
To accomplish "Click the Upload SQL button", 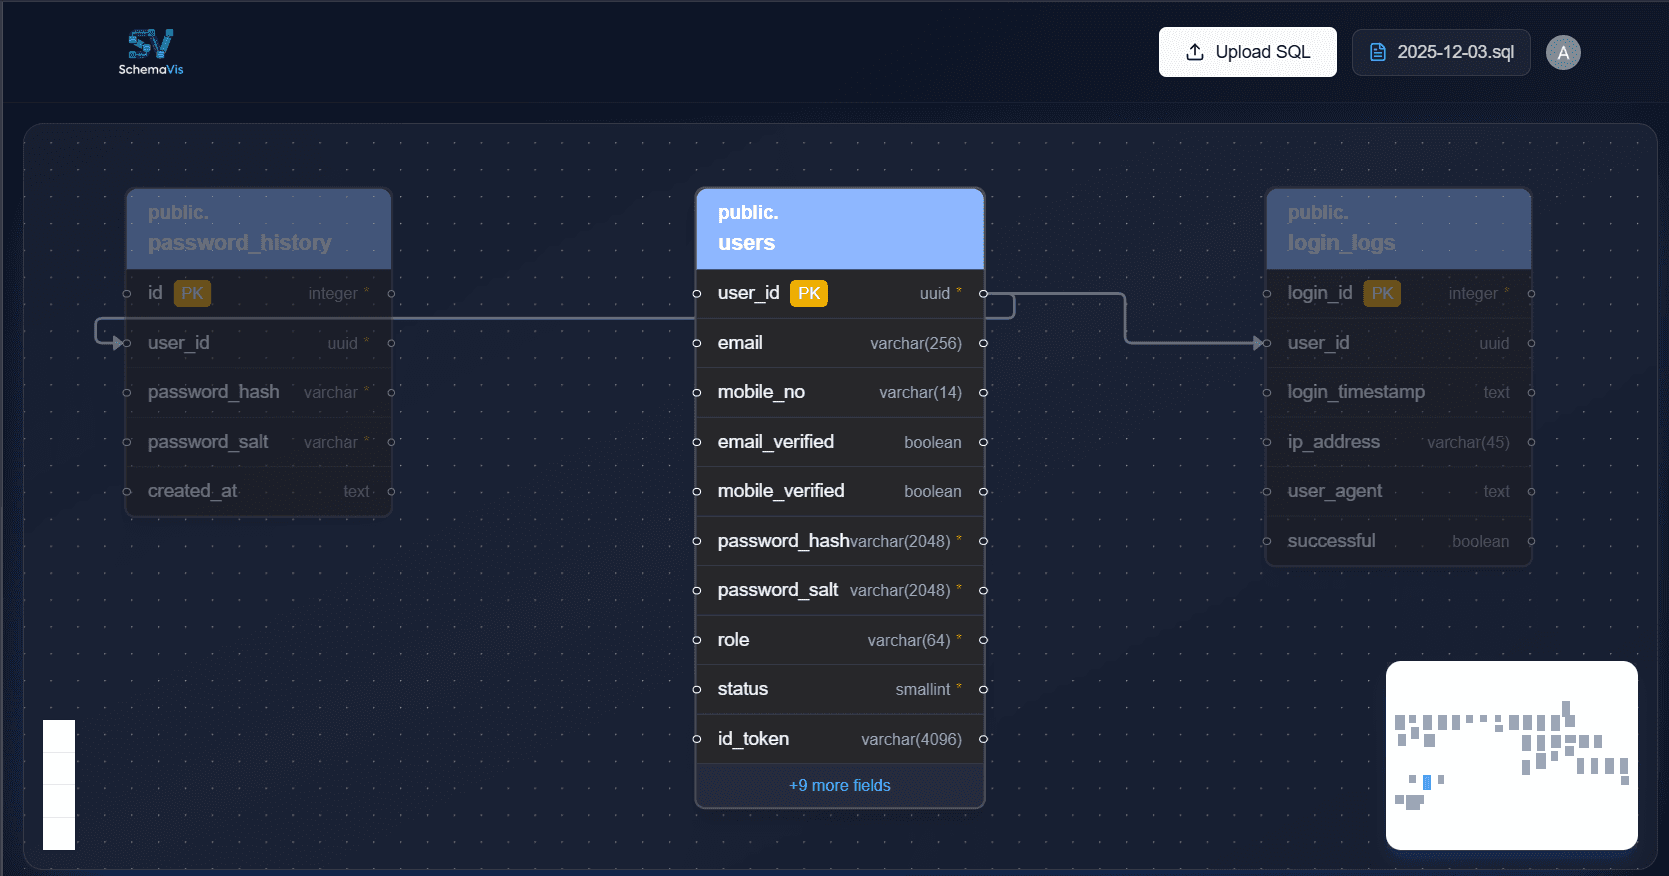I will click(1247, 52).
